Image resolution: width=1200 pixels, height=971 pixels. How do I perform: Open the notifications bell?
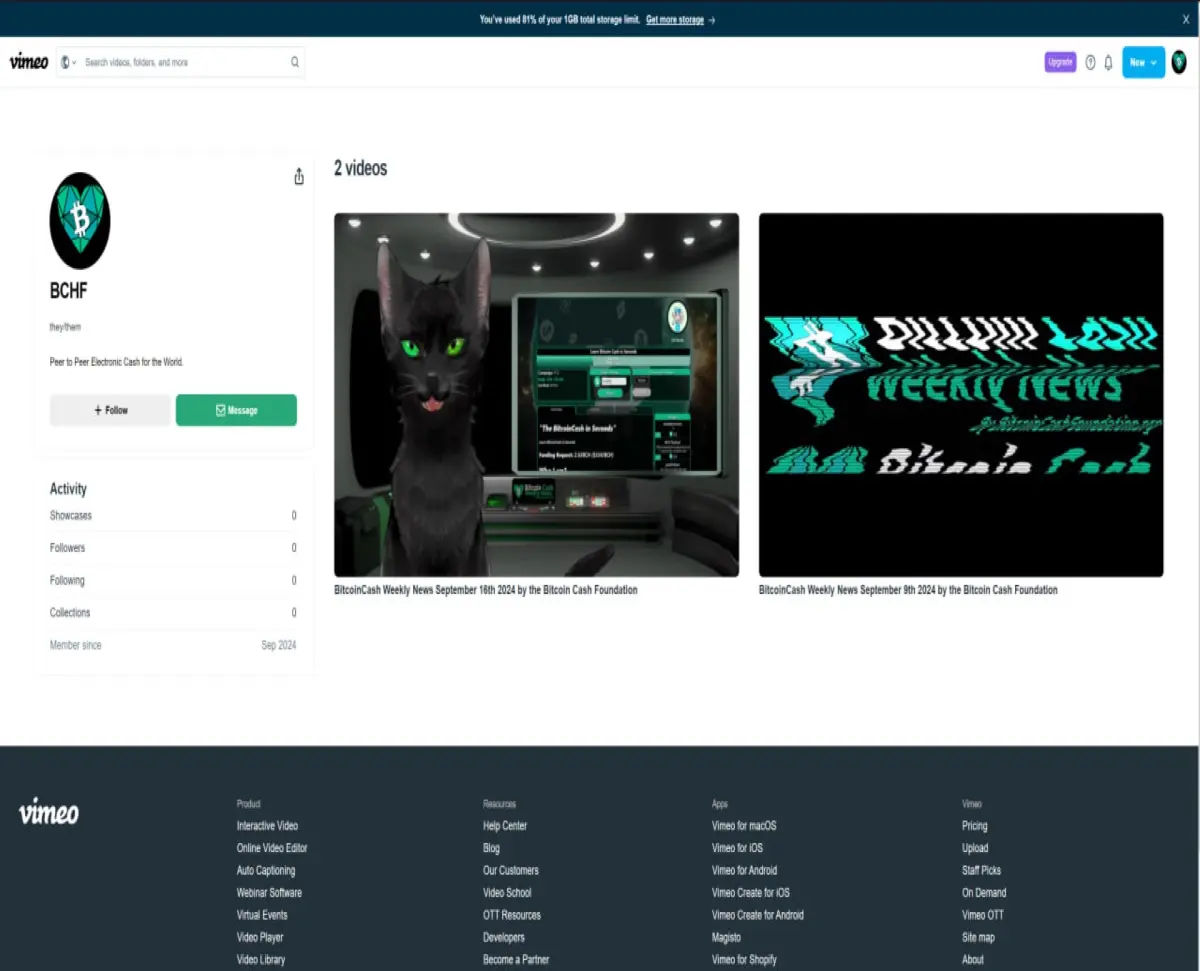coord(1108,62)
